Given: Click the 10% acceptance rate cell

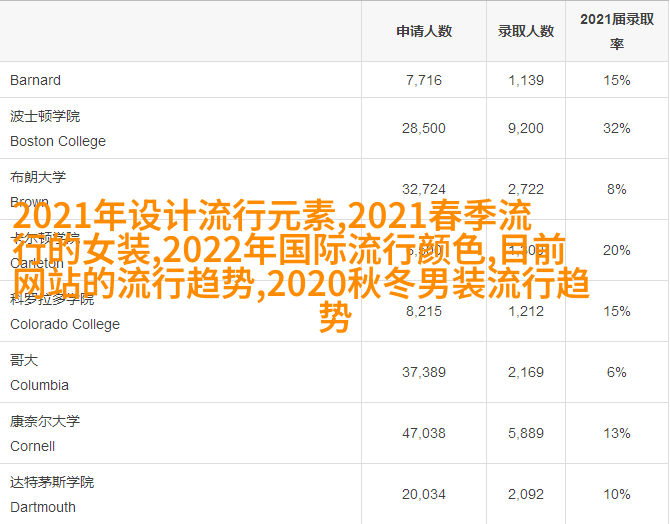Looking at the screenshot, I should pyautogui.click(x=617, y=495).
